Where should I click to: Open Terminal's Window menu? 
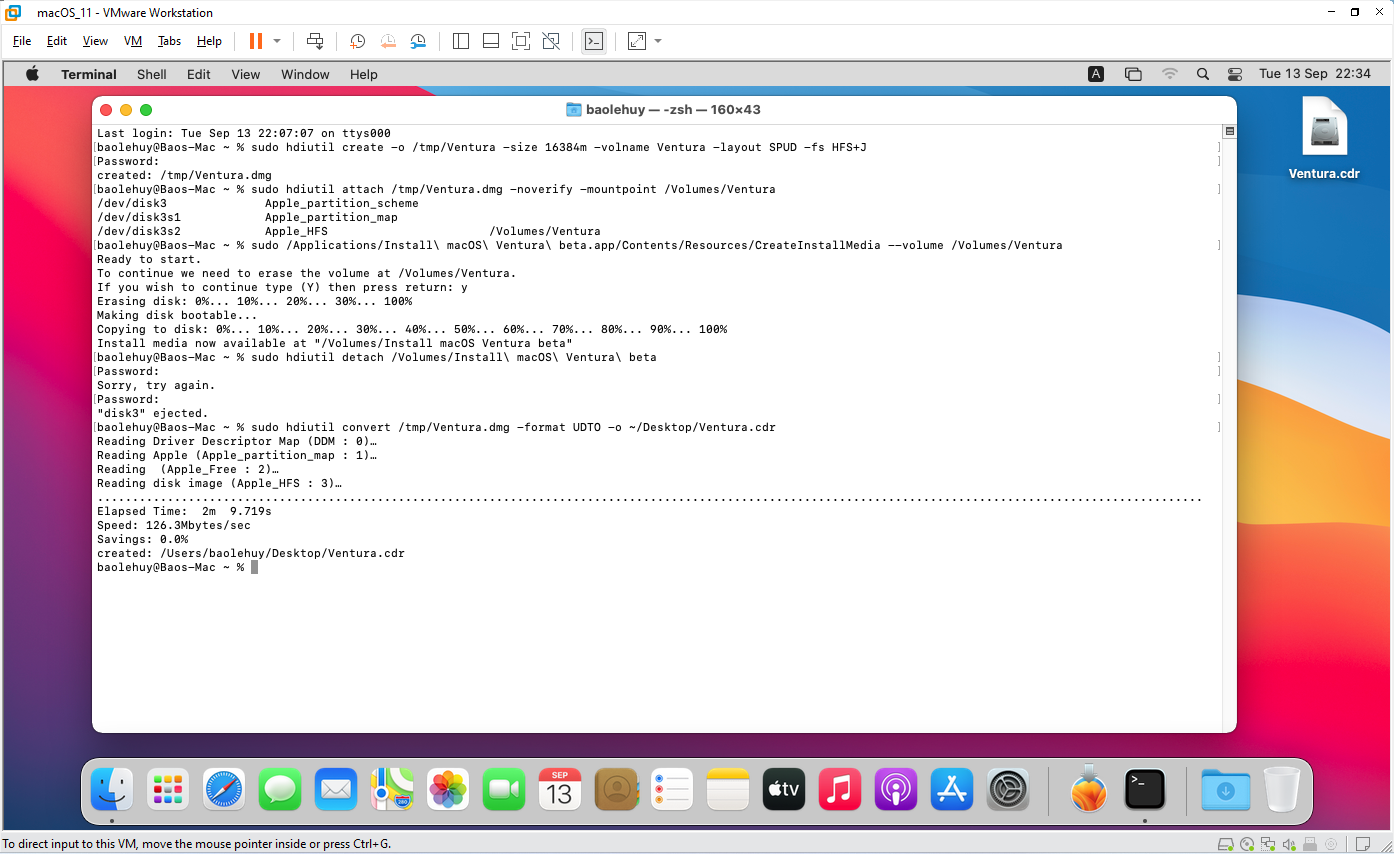point(305,74)
